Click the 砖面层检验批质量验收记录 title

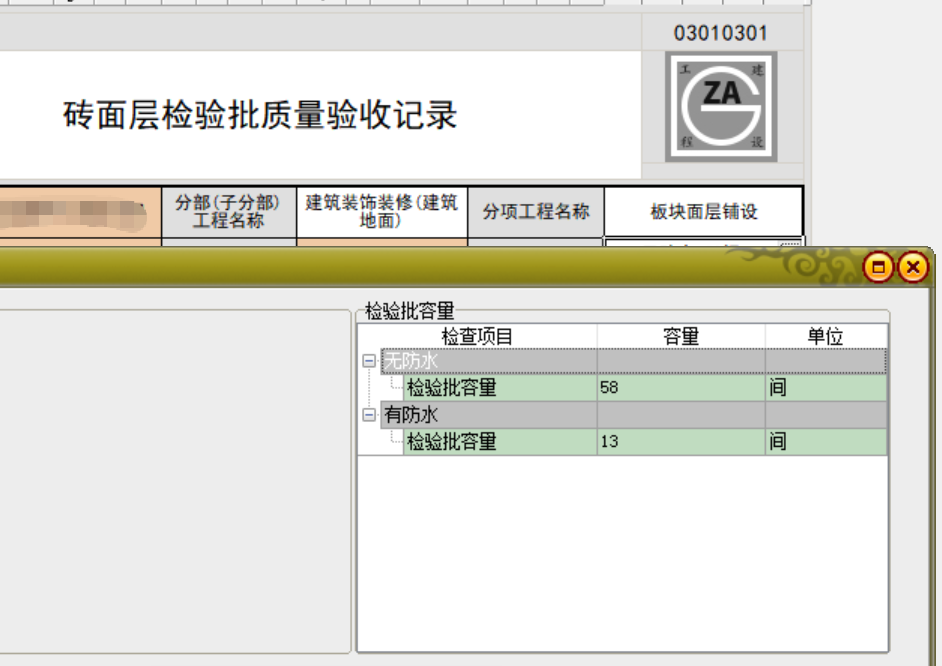(260, 116)
